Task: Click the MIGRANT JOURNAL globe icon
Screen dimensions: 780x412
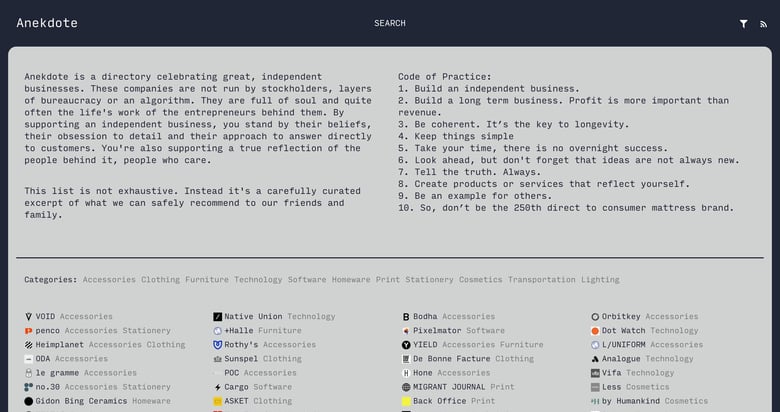Action: [406, 387]
